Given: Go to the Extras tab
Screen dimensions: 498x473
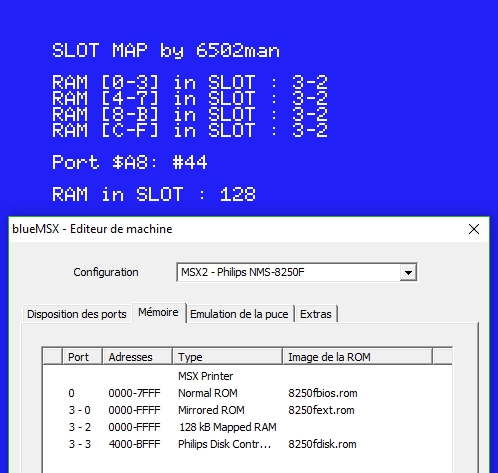Looking at the screenshot, I should (316, 314).
